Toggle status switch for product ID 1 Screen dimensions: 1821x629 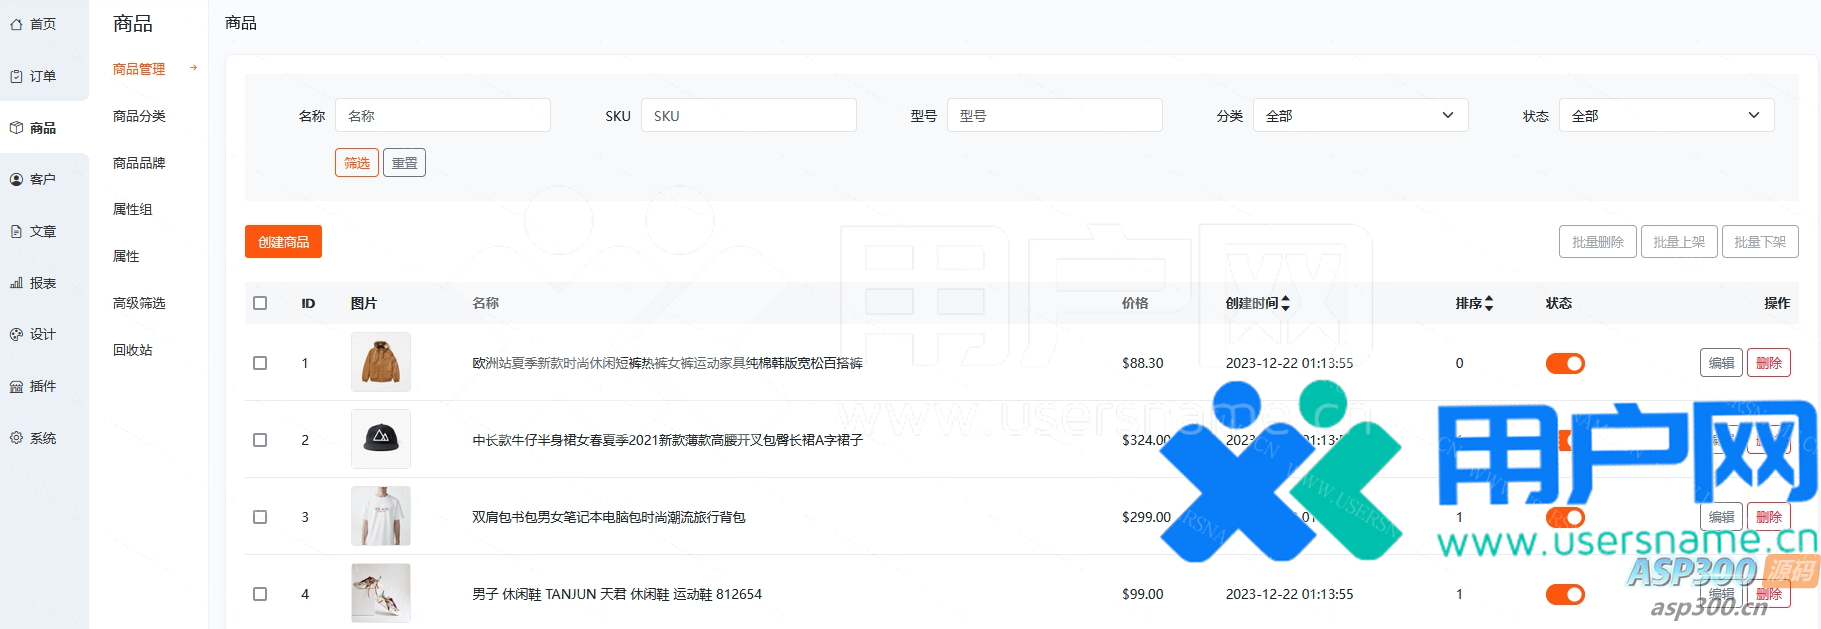(x=1565, y=364)
